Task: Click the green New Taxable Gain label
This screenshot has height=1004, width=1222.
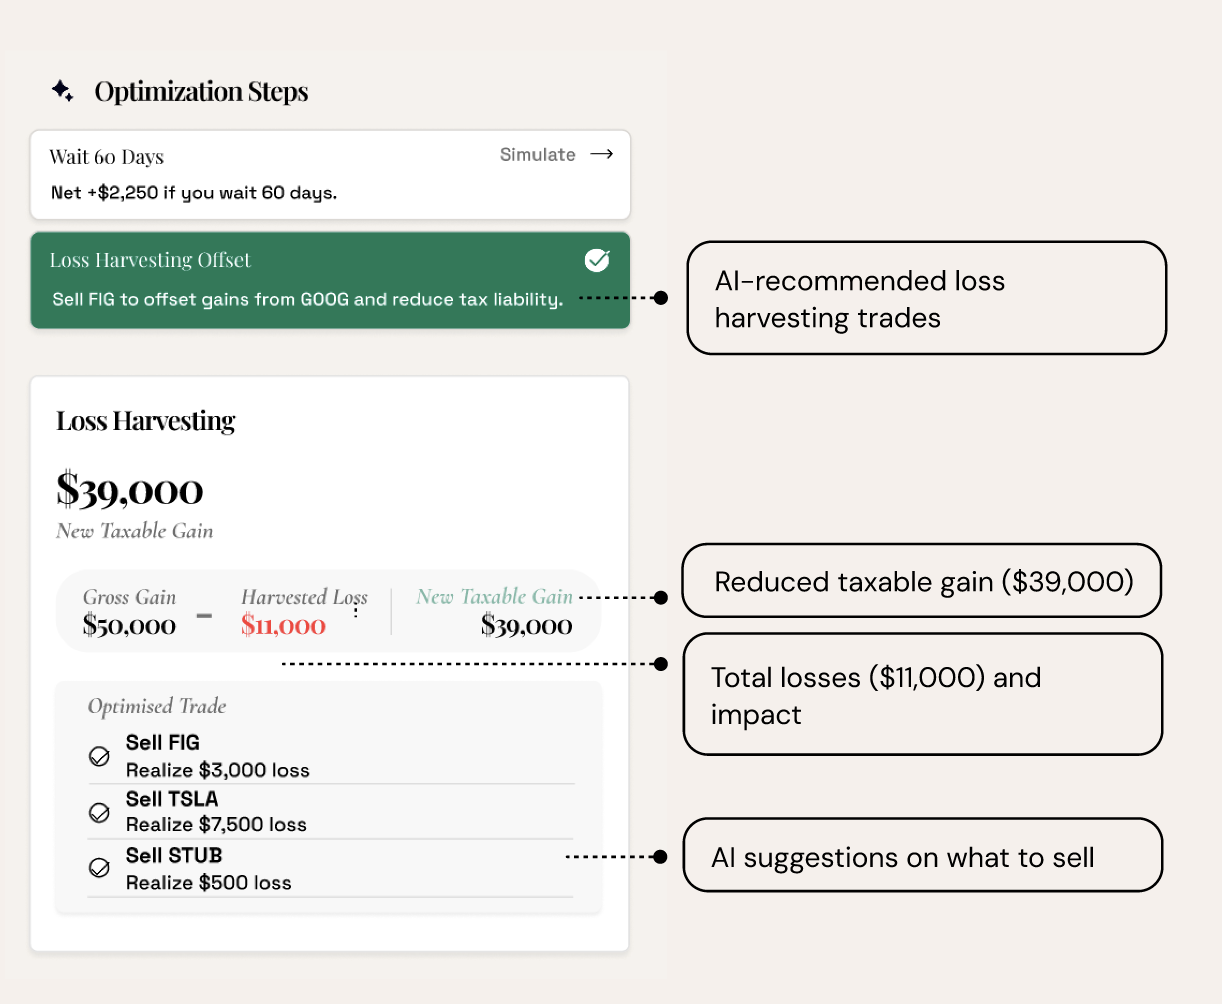Action: pyautogui.click(x=495, y=597)
